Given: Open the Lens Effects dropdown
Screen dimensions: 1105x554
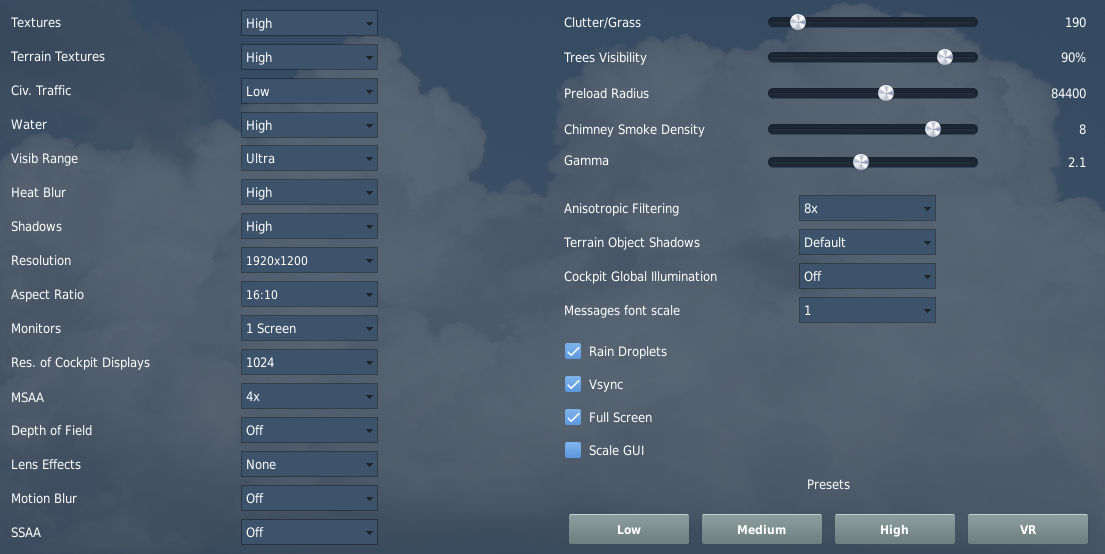Looking at the screenshot, I should click(309, 464).
